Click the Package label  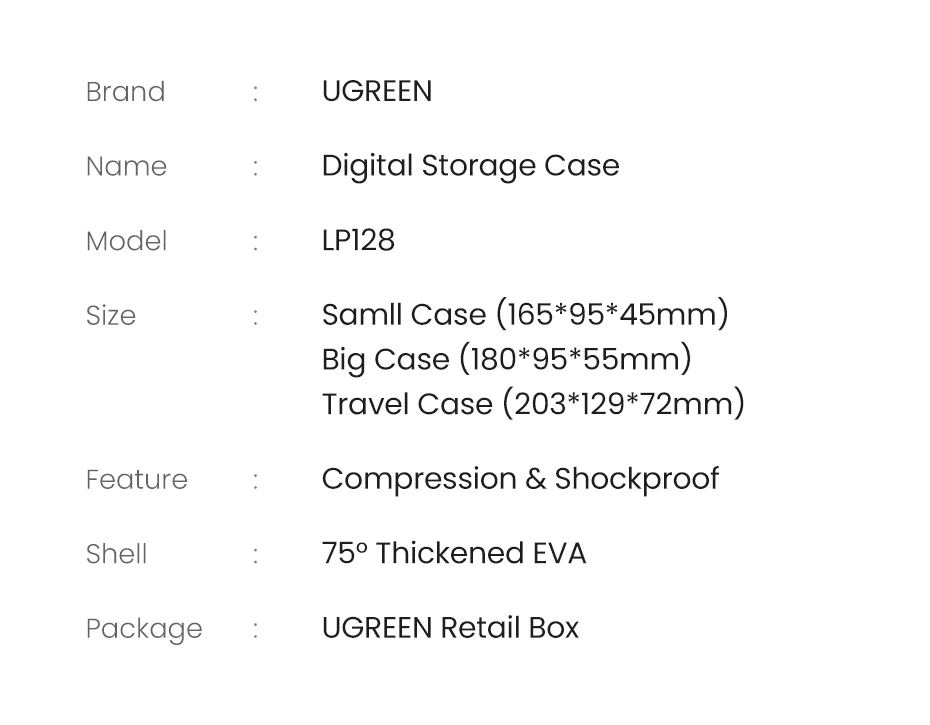tap(144, 629)
